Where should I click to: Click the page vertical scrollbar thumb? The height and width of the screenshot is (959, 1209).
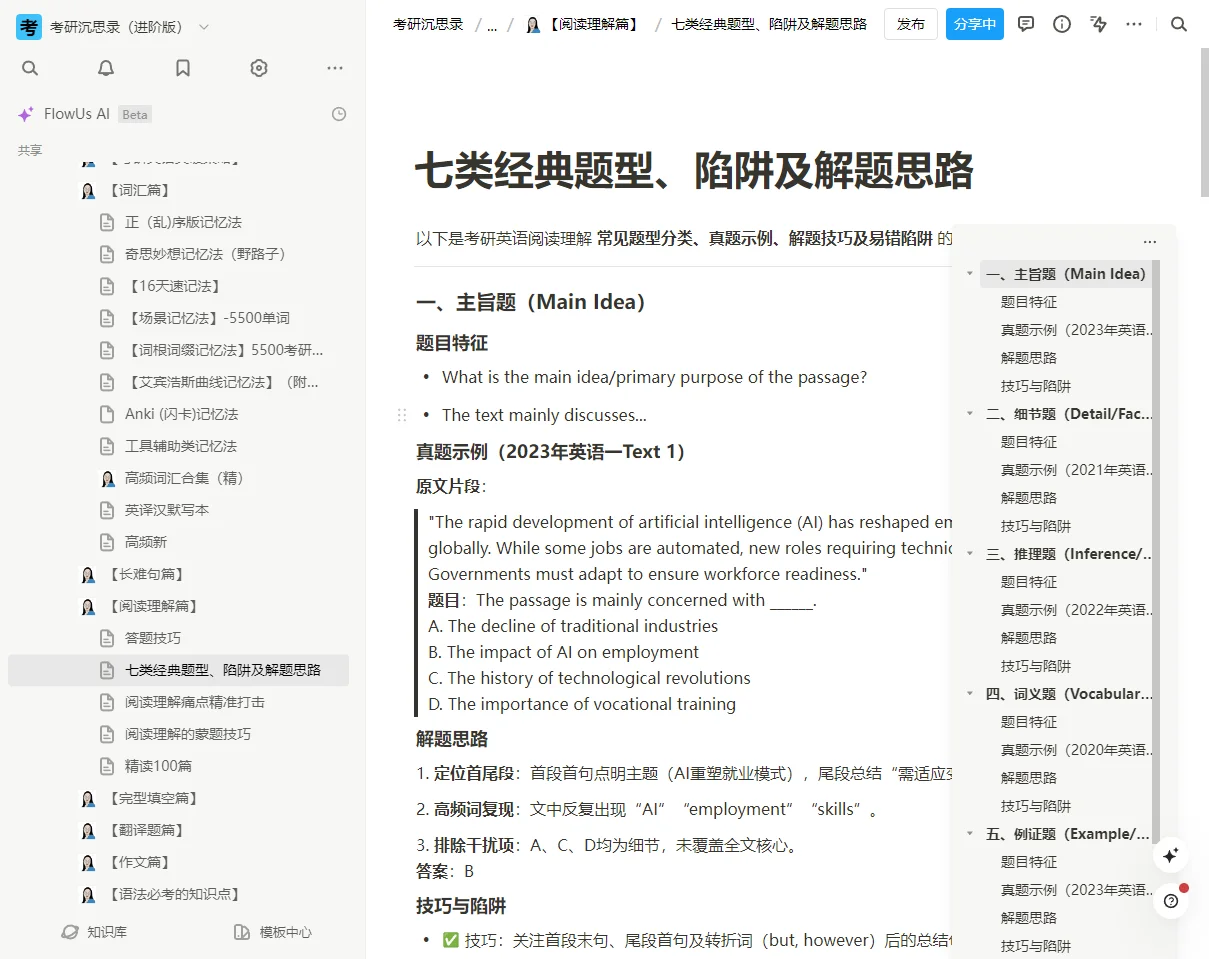point(1204,120)
